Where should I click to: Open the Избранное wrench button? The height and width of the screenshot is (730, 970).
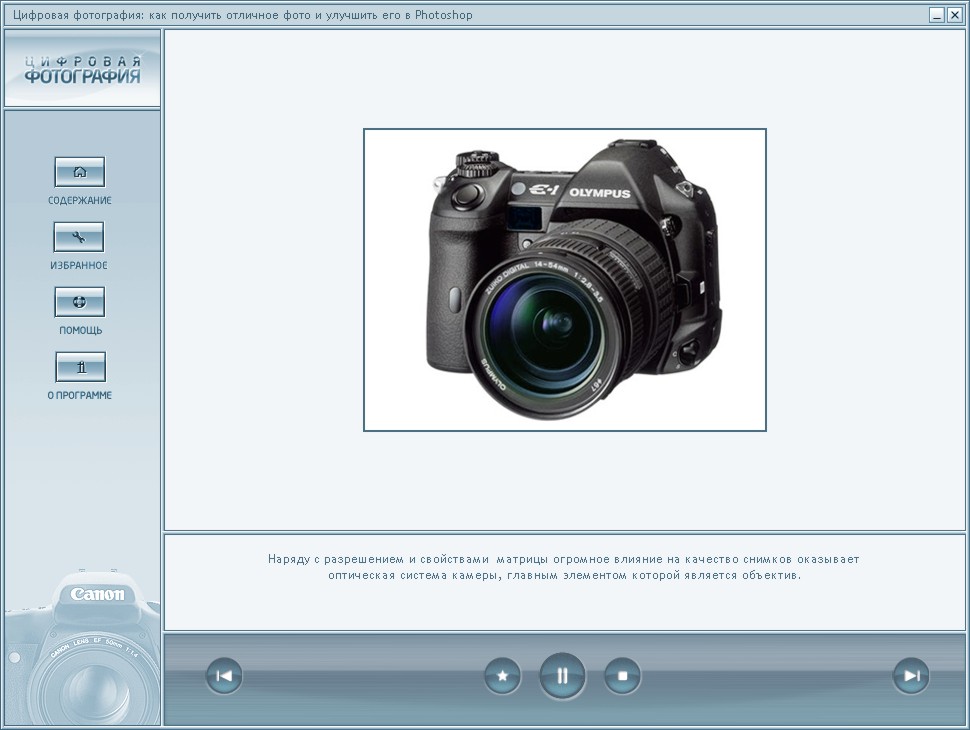coord(79,237)
